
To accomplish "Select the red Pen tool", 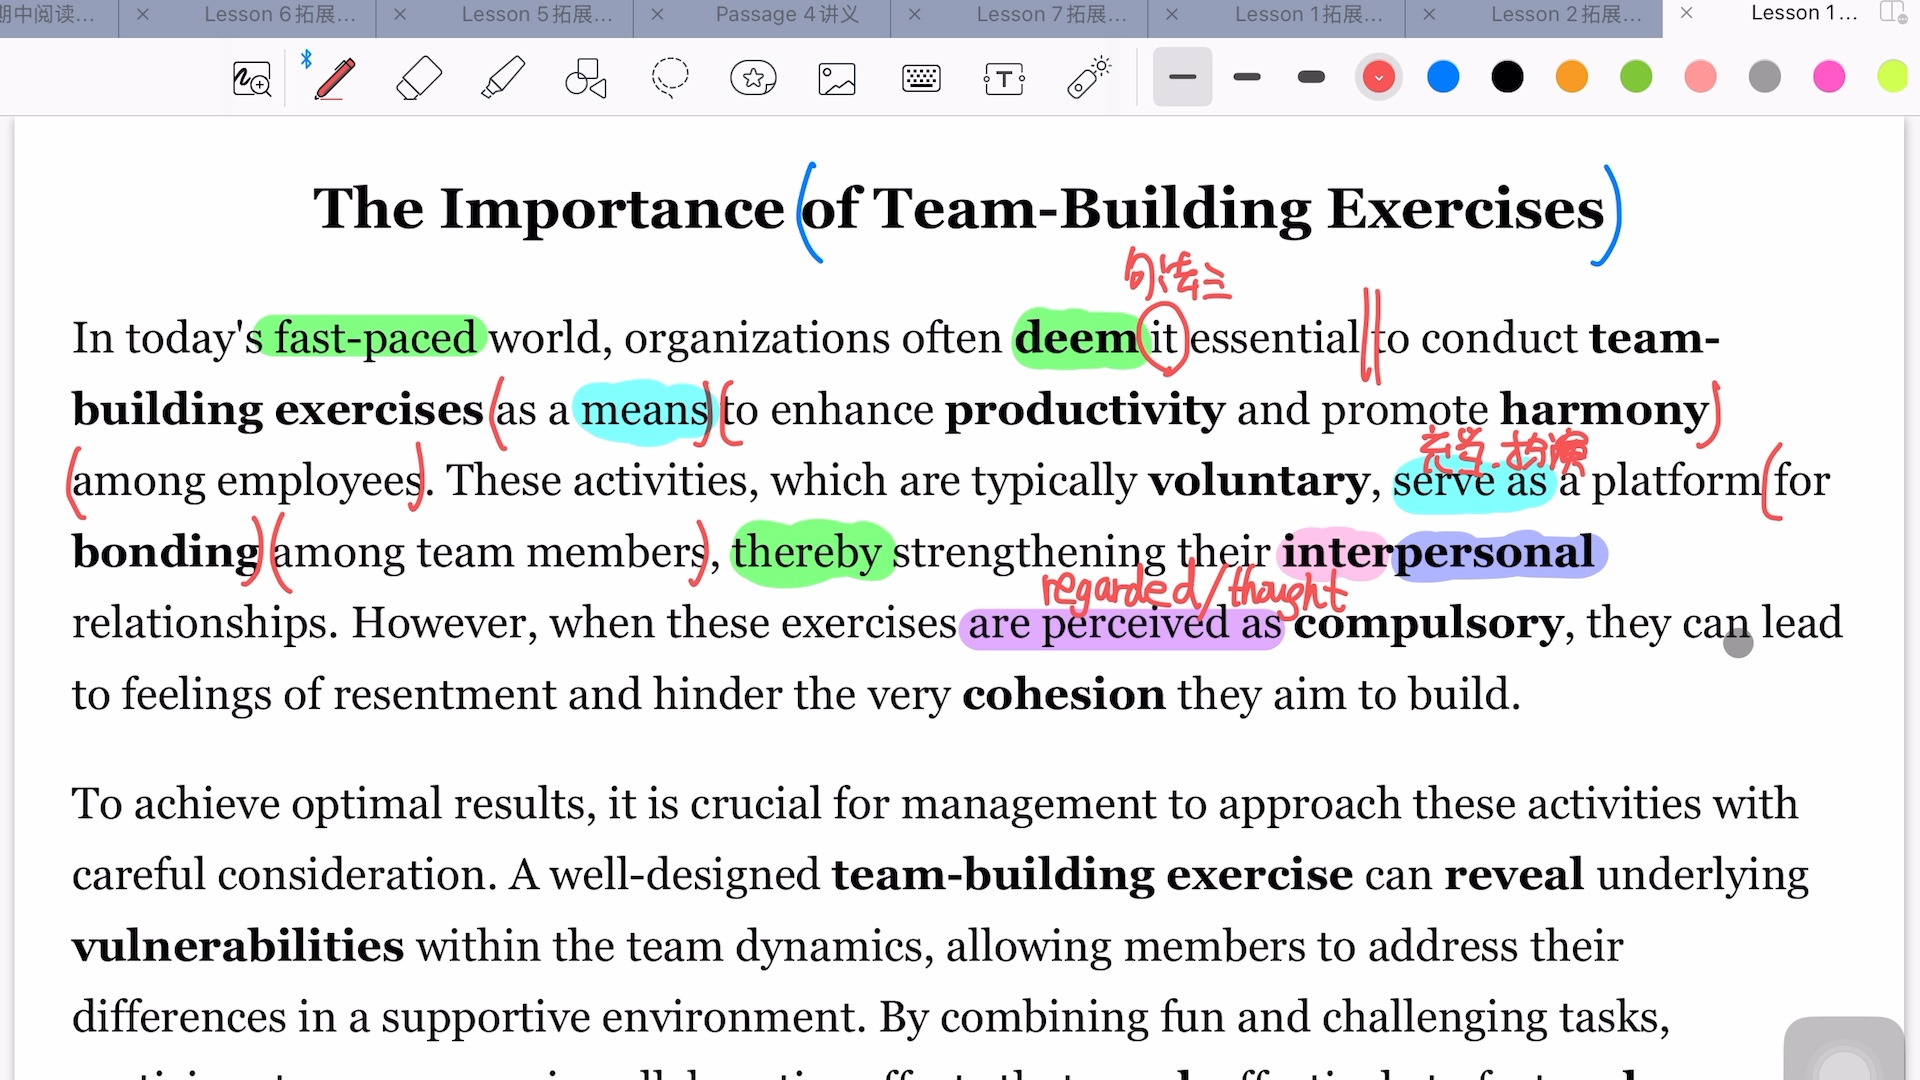I will [x=335, y=78].
